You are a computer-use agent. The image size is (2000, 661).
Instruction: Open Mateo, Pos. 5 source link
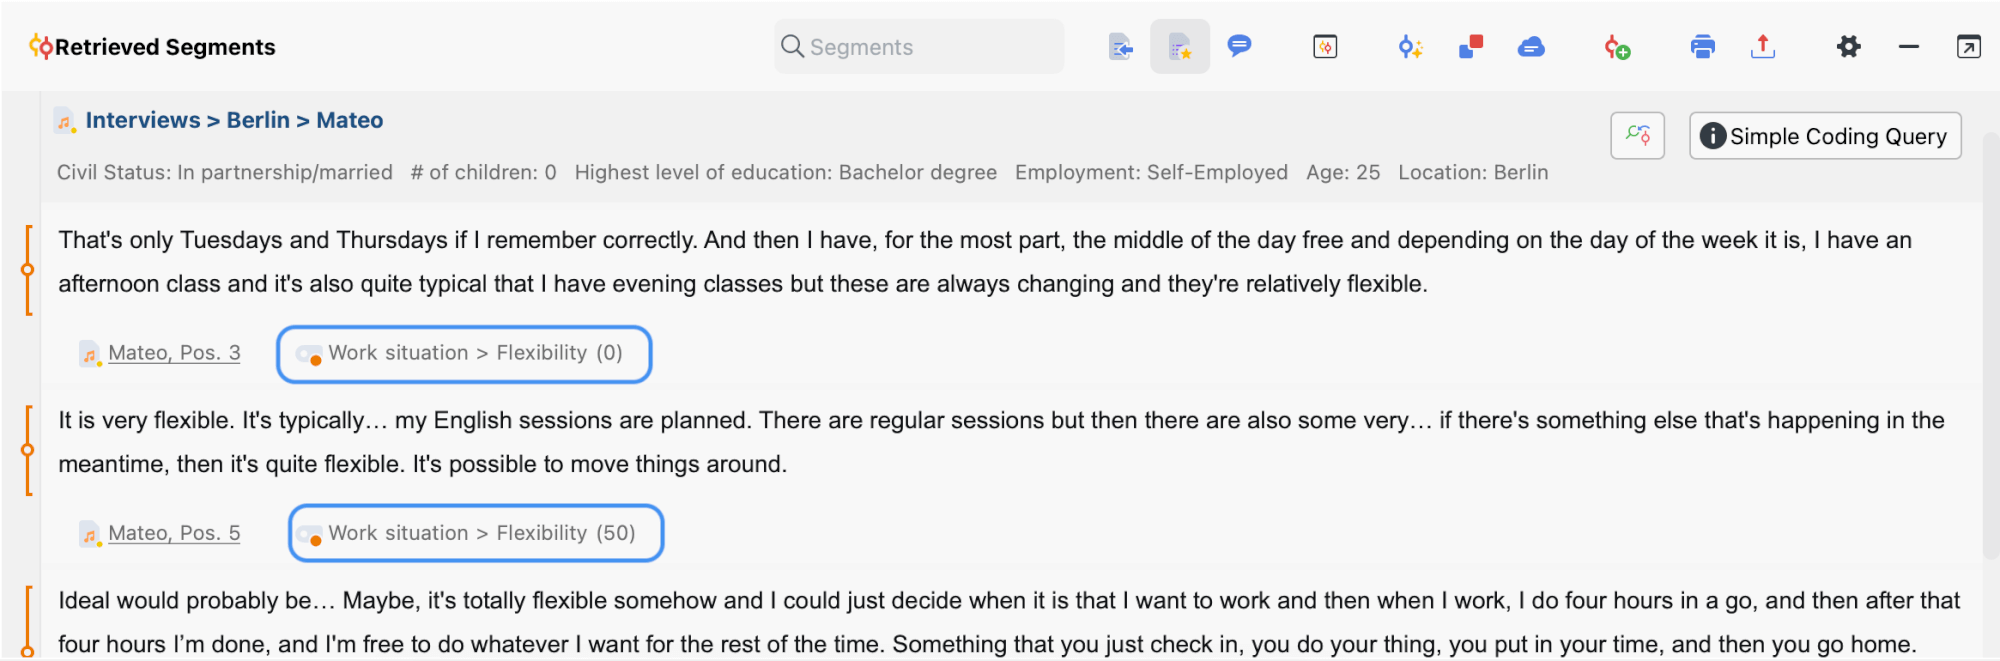pyautogui.click(x=174, y=533)
